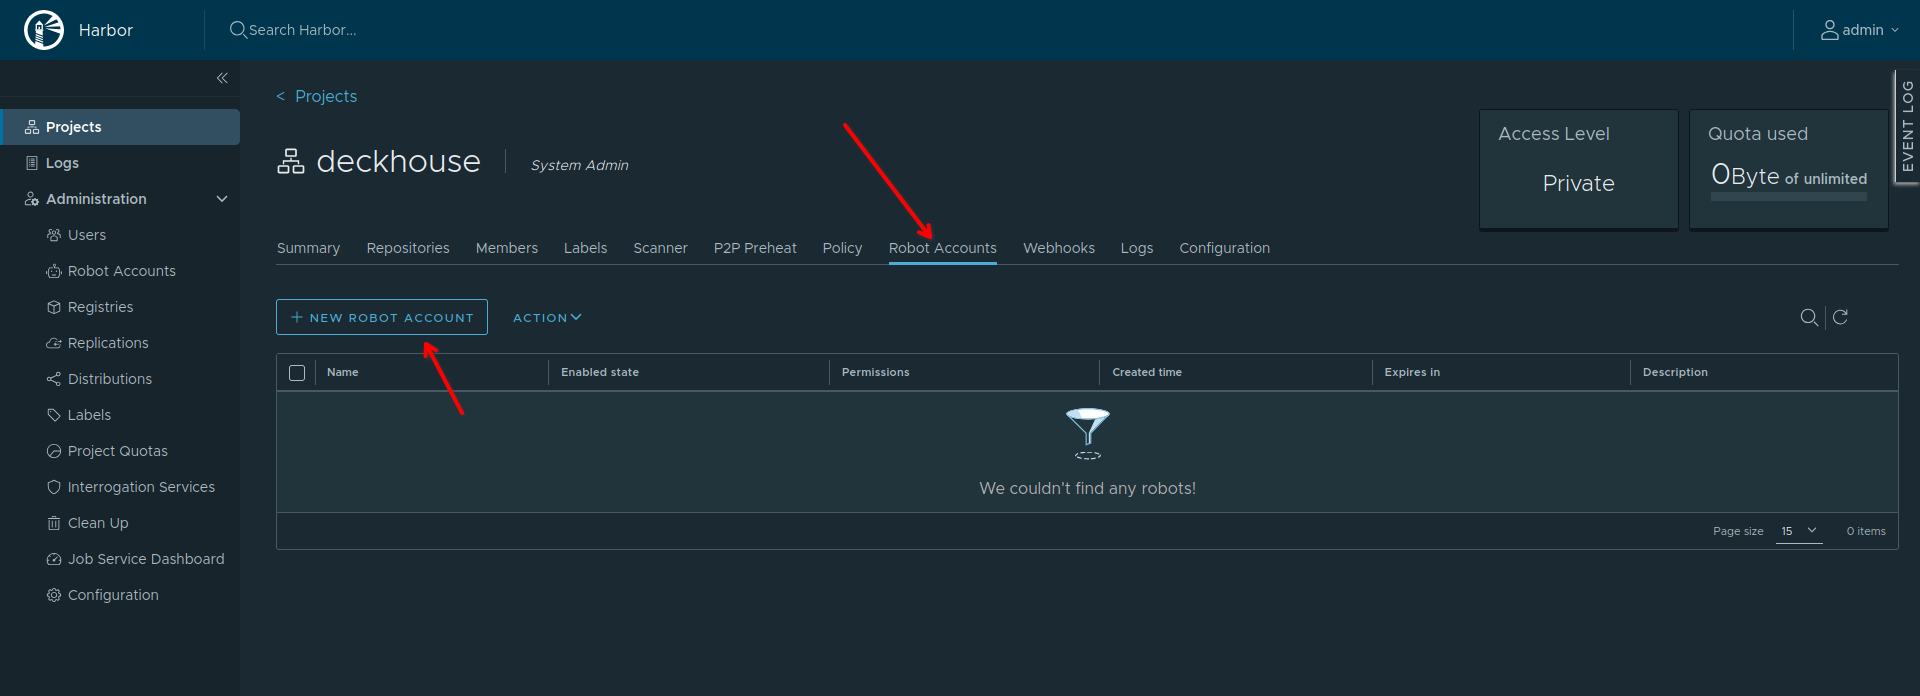Open Registries in the sidebar
The image size is (1920, 696).
100,307
